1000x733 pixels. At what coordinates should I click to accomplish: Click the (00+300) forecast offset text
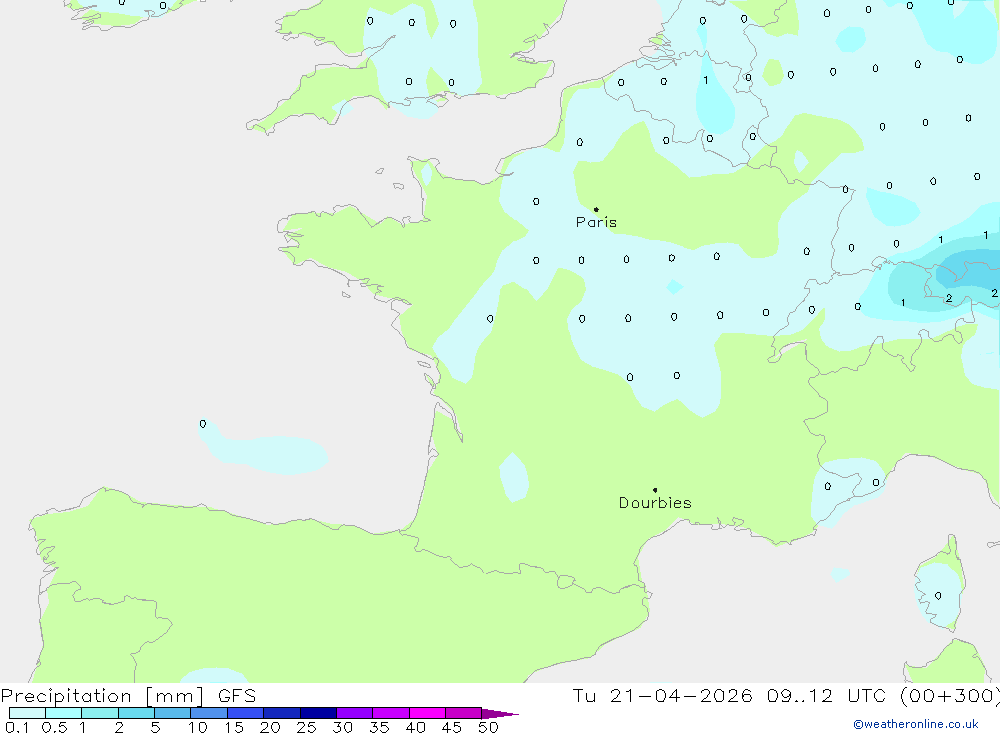950,695
